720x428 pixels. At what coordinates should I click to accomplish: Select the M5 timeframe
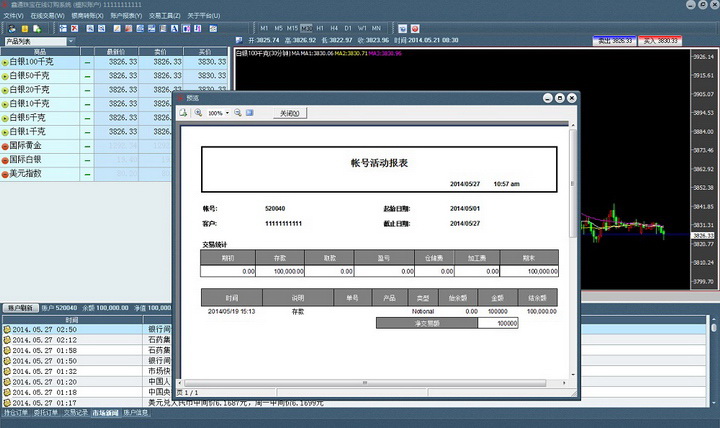tap(278, 28)
